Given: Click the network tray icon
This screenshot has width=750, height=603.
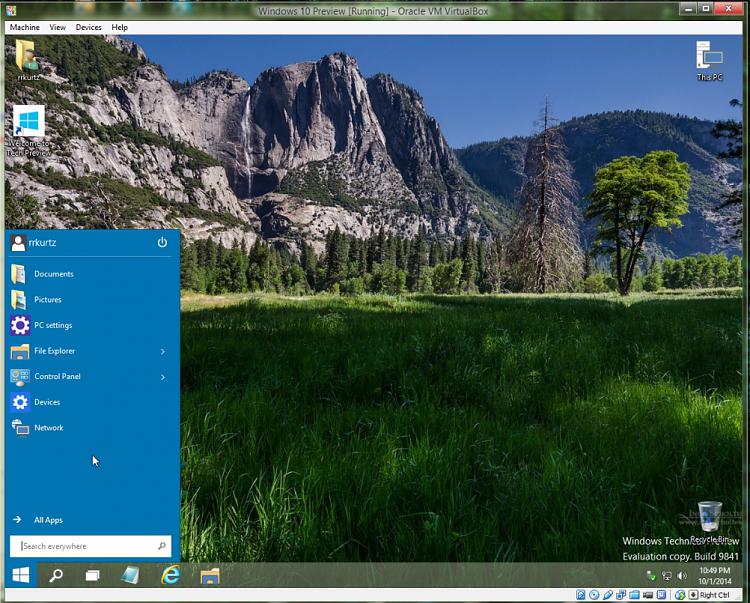Looking at the screenshot, I should [x=667, y=576].
